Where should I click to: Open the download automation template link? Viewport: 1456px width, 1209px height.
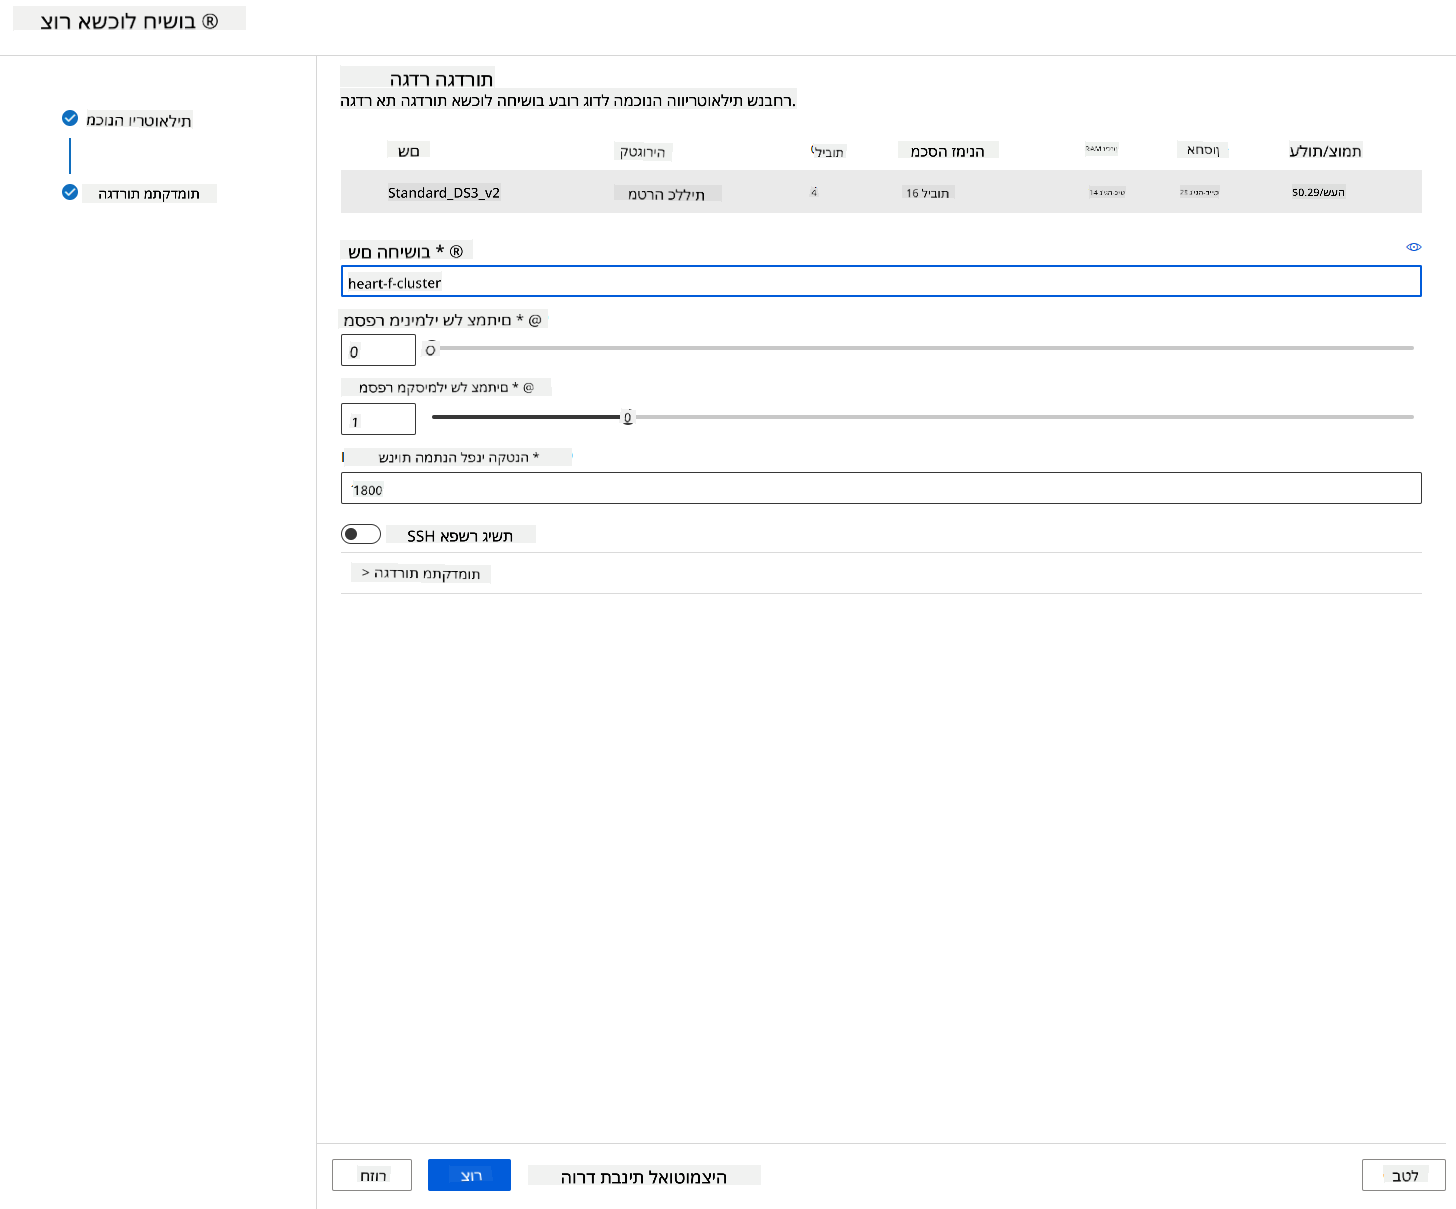(x=644, y=1176)
